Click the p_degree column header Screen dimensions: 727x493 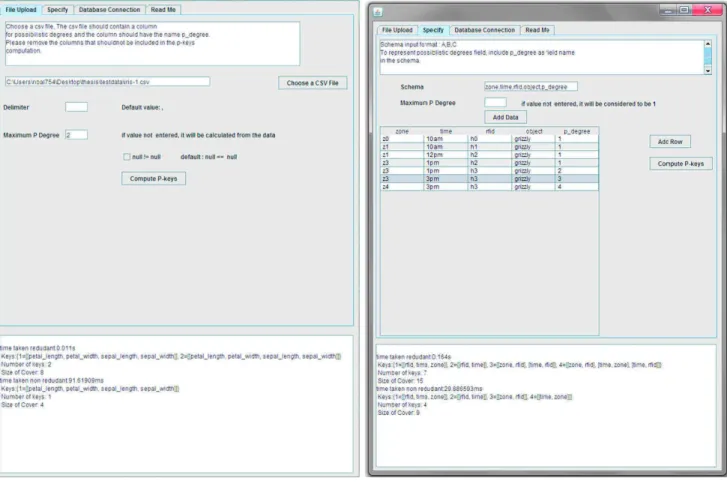[577, 131]
